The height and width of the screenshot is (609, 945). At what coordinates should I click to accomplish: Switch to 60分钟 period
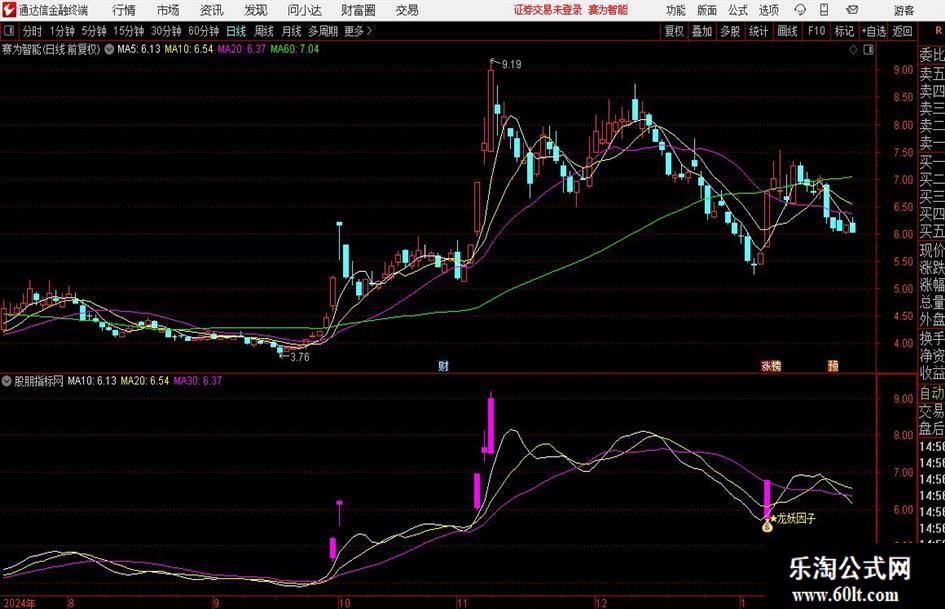(203, 31)
